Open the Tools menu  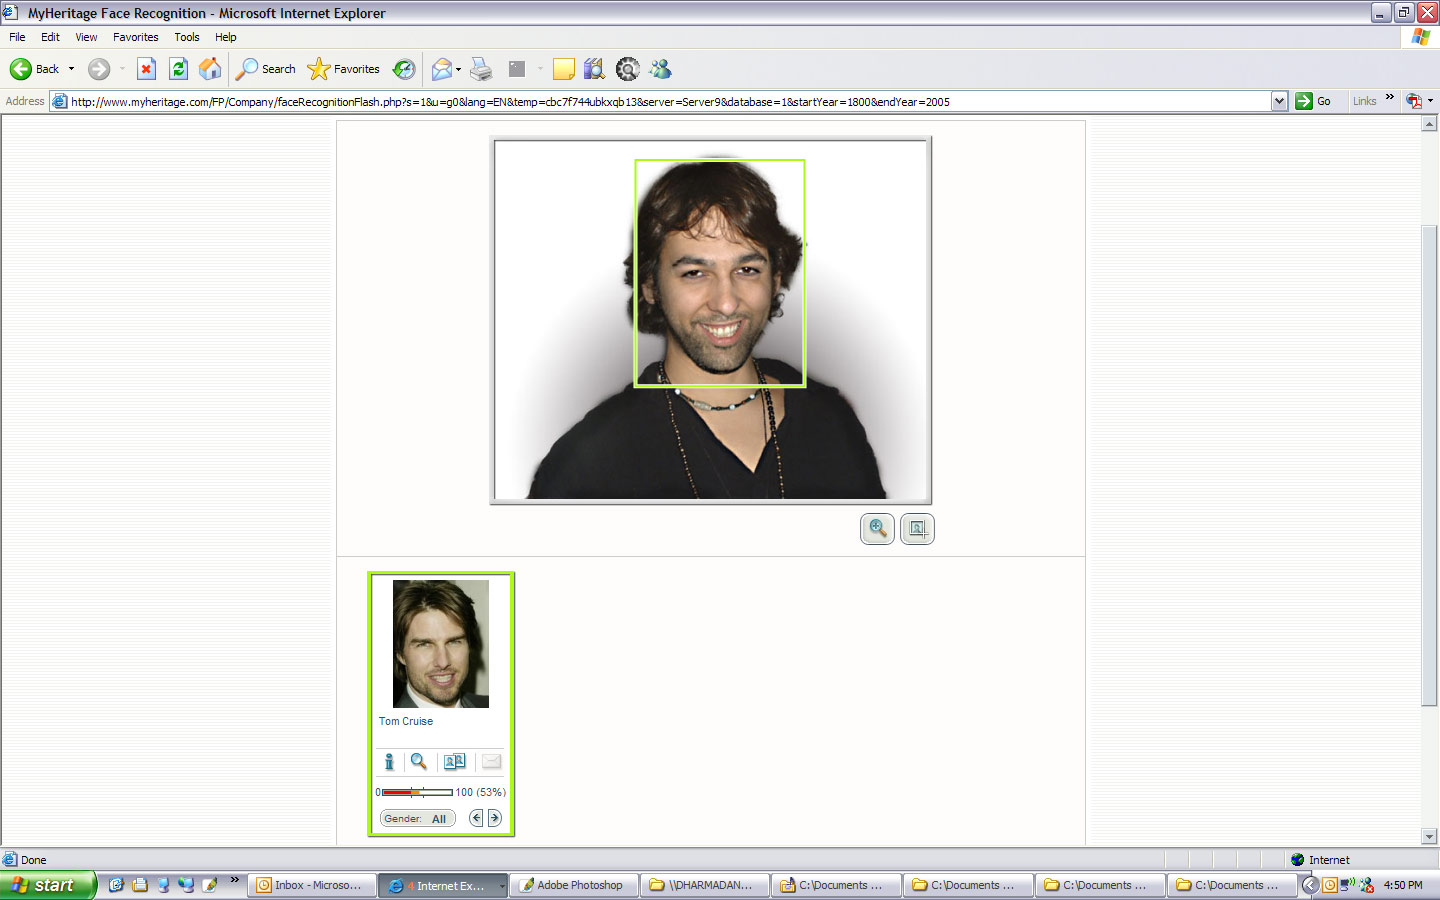pos(186,37)
